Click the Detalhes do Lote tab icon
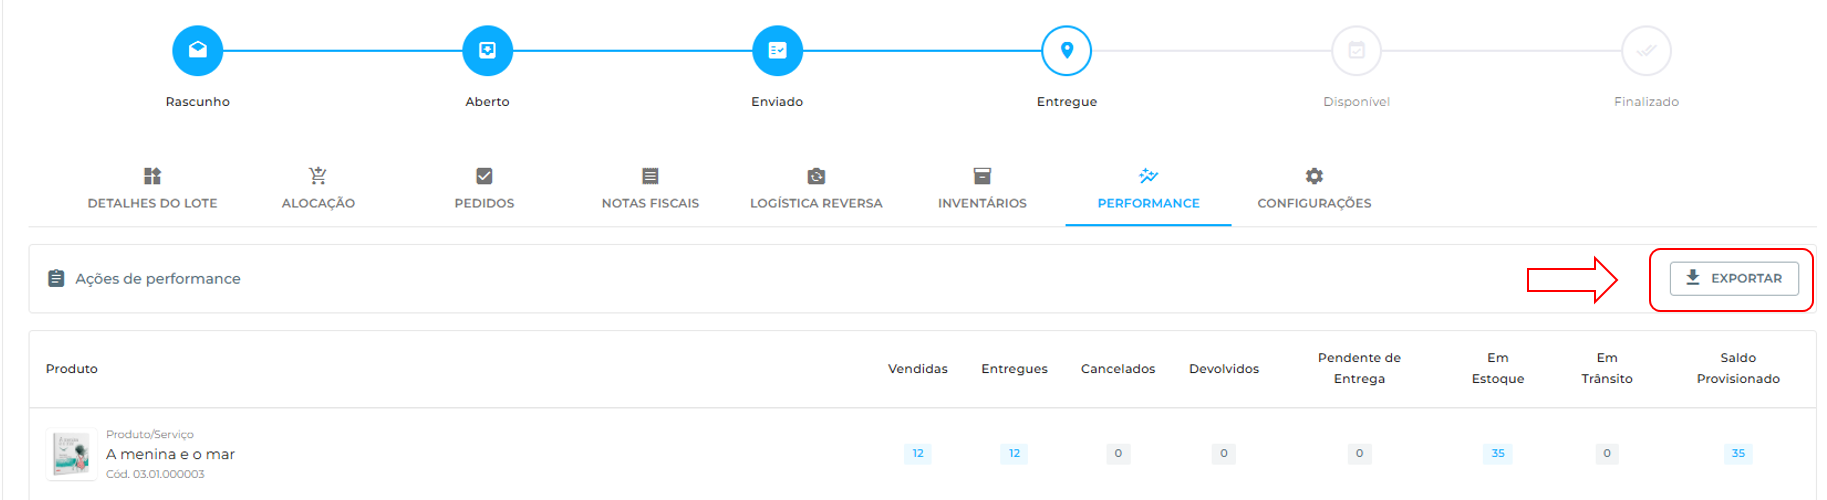The width and height of the screenshot is (1827, 500). 152,176
